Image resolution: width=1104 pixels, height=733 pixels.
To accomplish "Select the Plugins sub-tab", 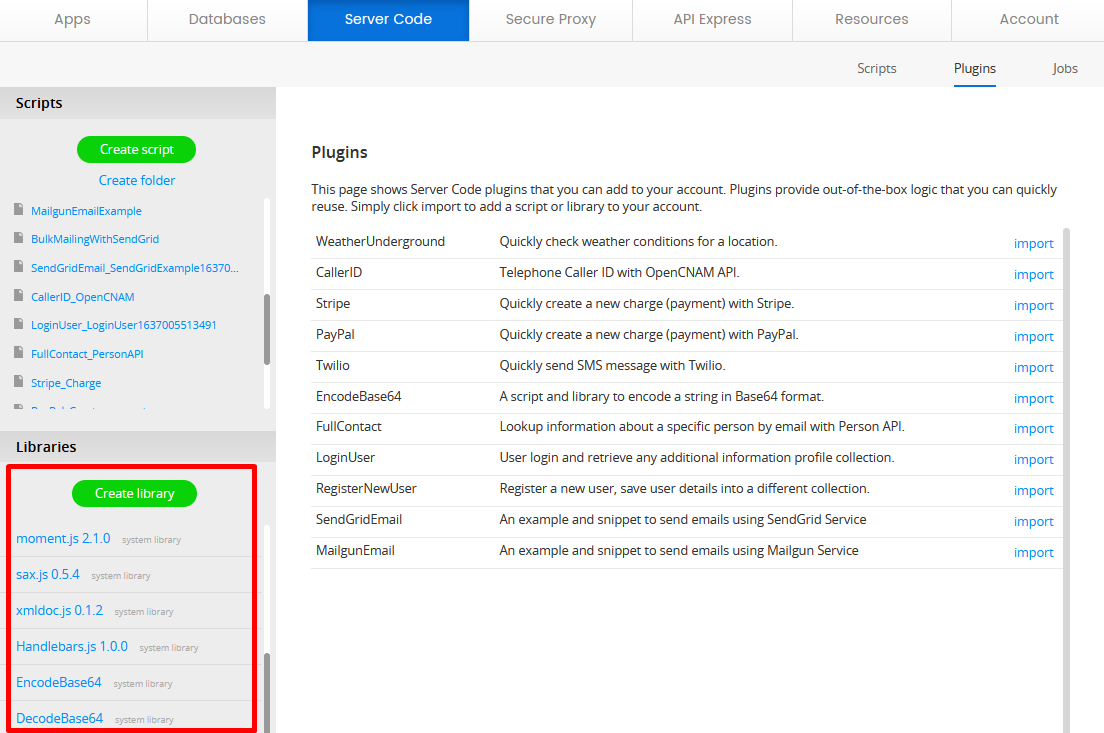I will click(974, 68).
